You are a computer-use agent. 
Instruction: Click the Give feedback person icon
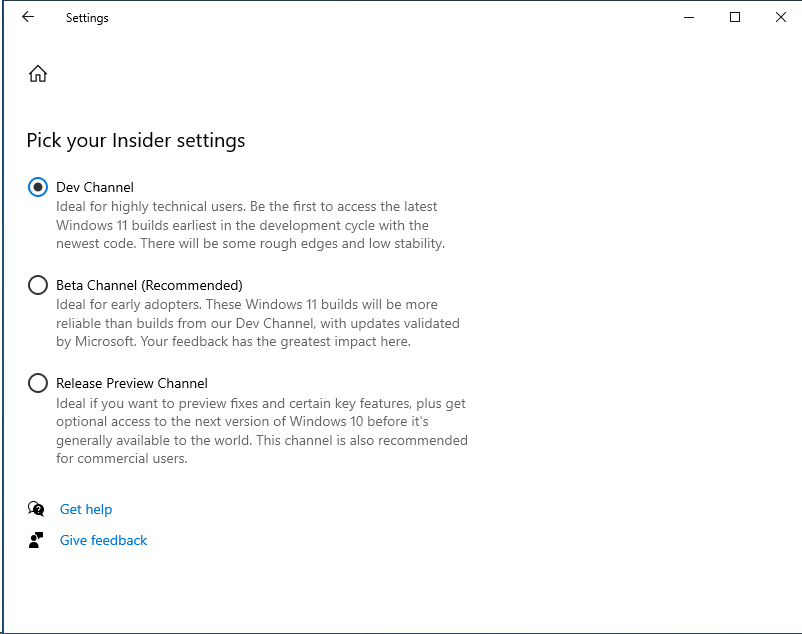[x=37, y=540]
